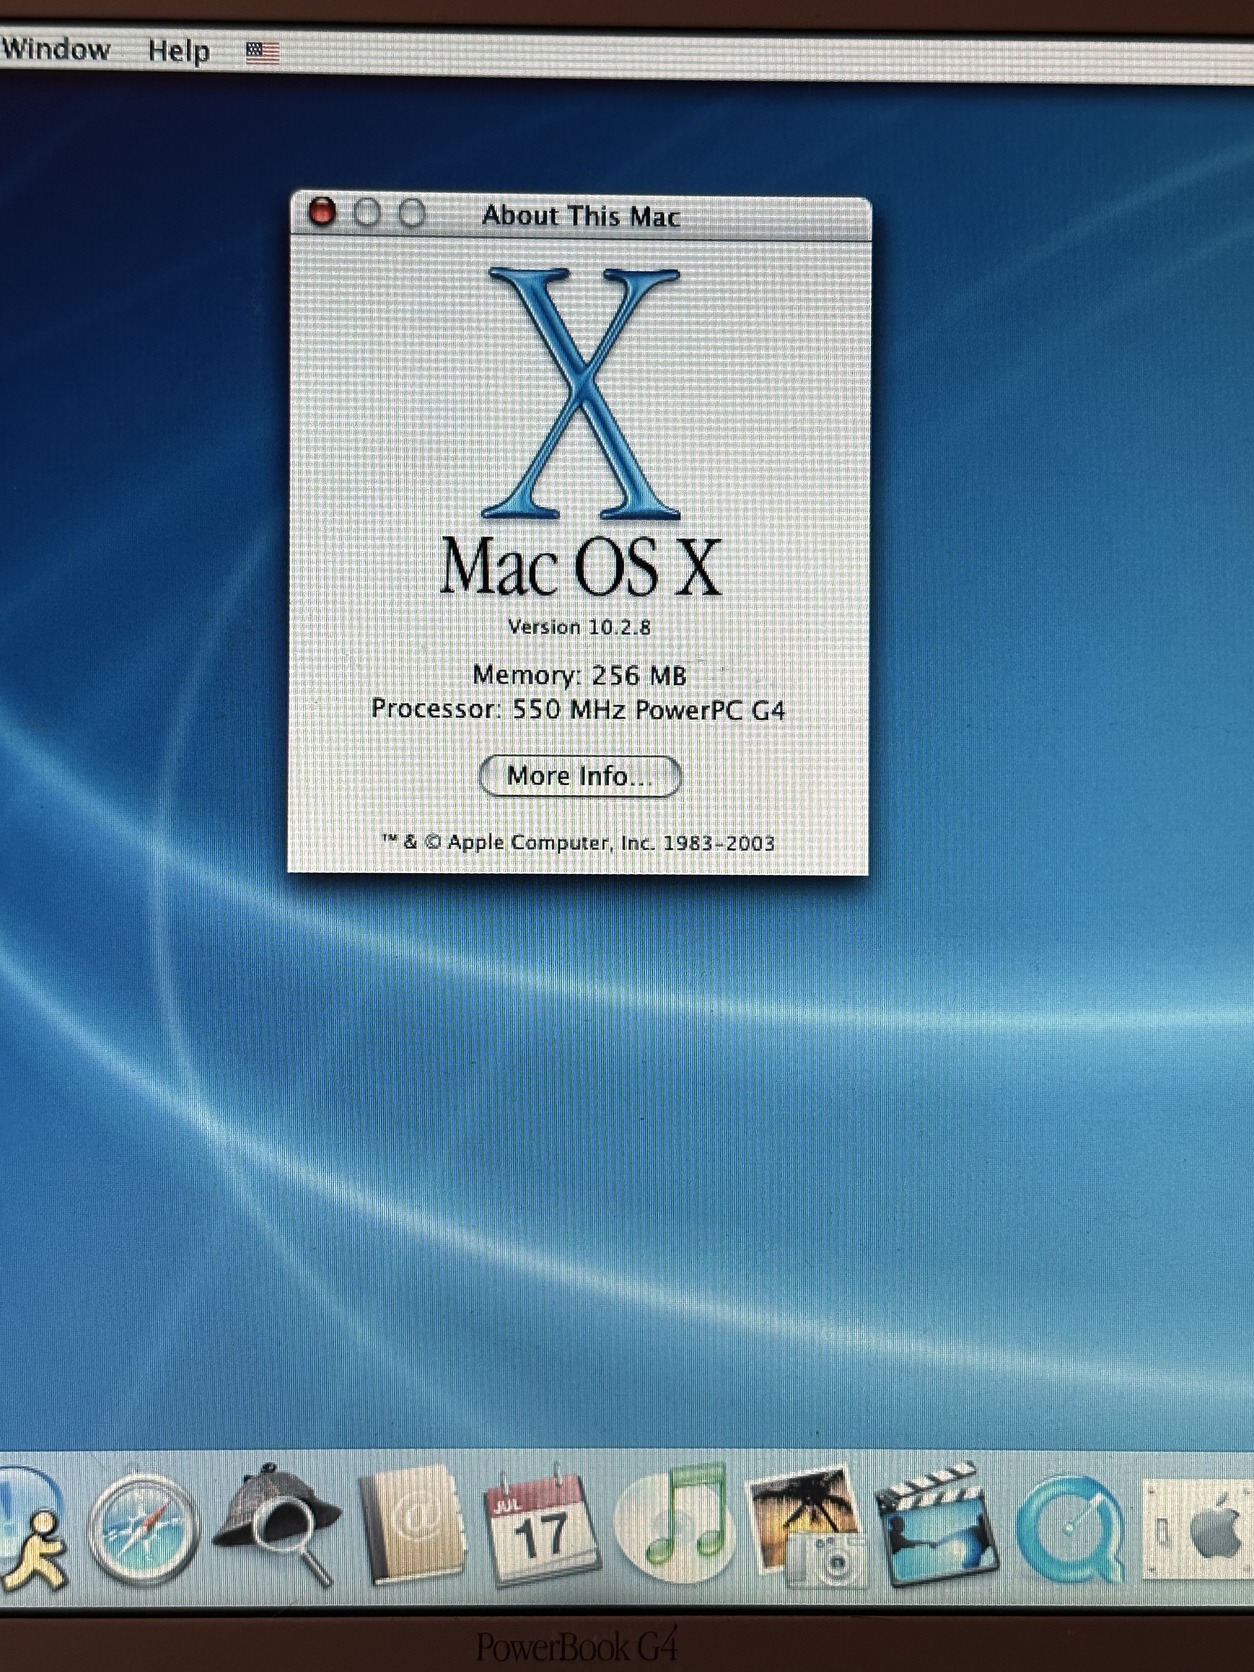
Task: Launch Safari from the dock
Action: [143, 1529]
